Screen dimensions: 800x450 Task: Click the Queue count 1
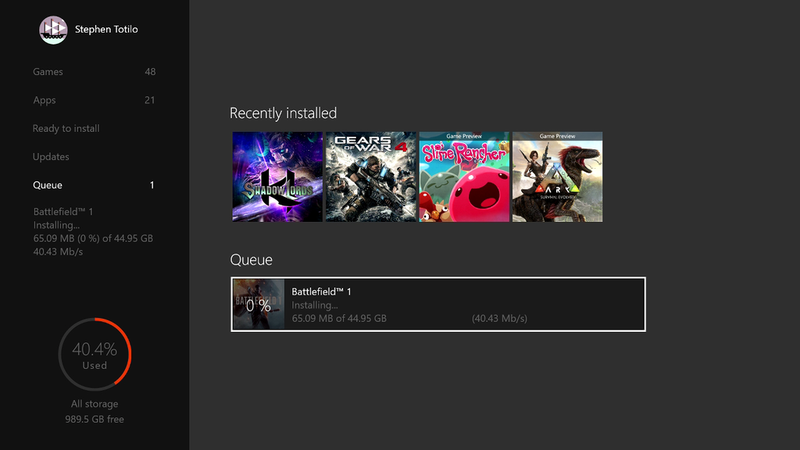click(152, 185)
